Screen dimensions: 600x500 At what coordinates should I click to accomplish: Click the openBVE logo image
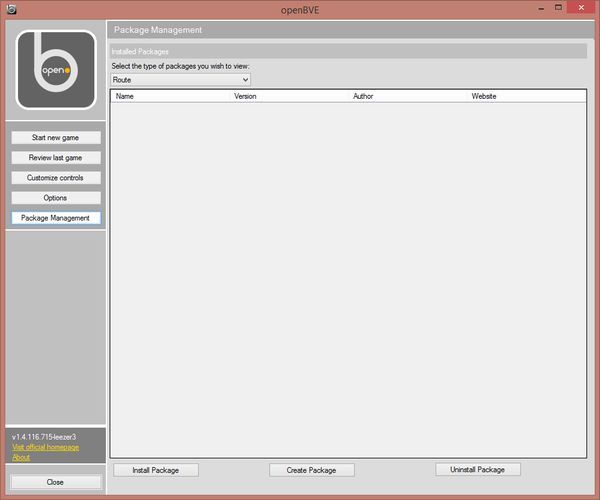pyautogui.click(x=56, y=70)
